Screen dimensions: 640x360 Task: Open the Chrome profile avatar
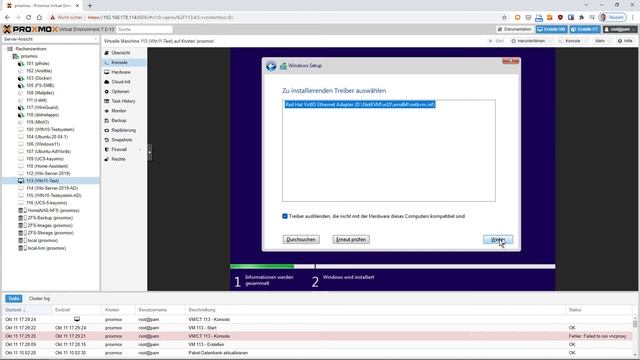tap(603, 18)
